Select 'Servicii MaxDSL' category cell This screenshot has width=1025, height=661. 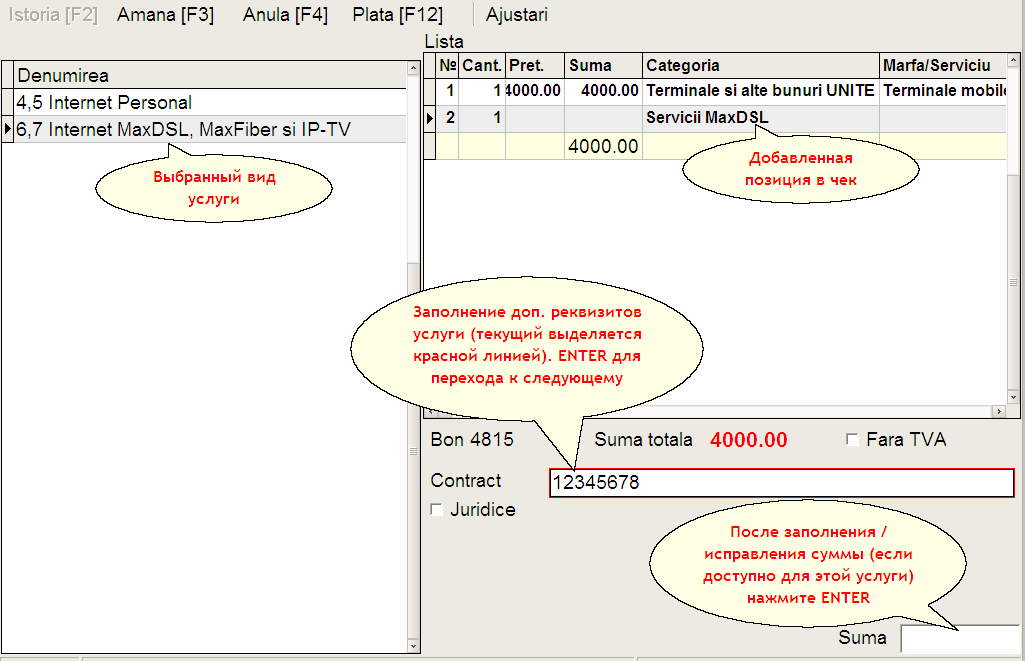761,118
